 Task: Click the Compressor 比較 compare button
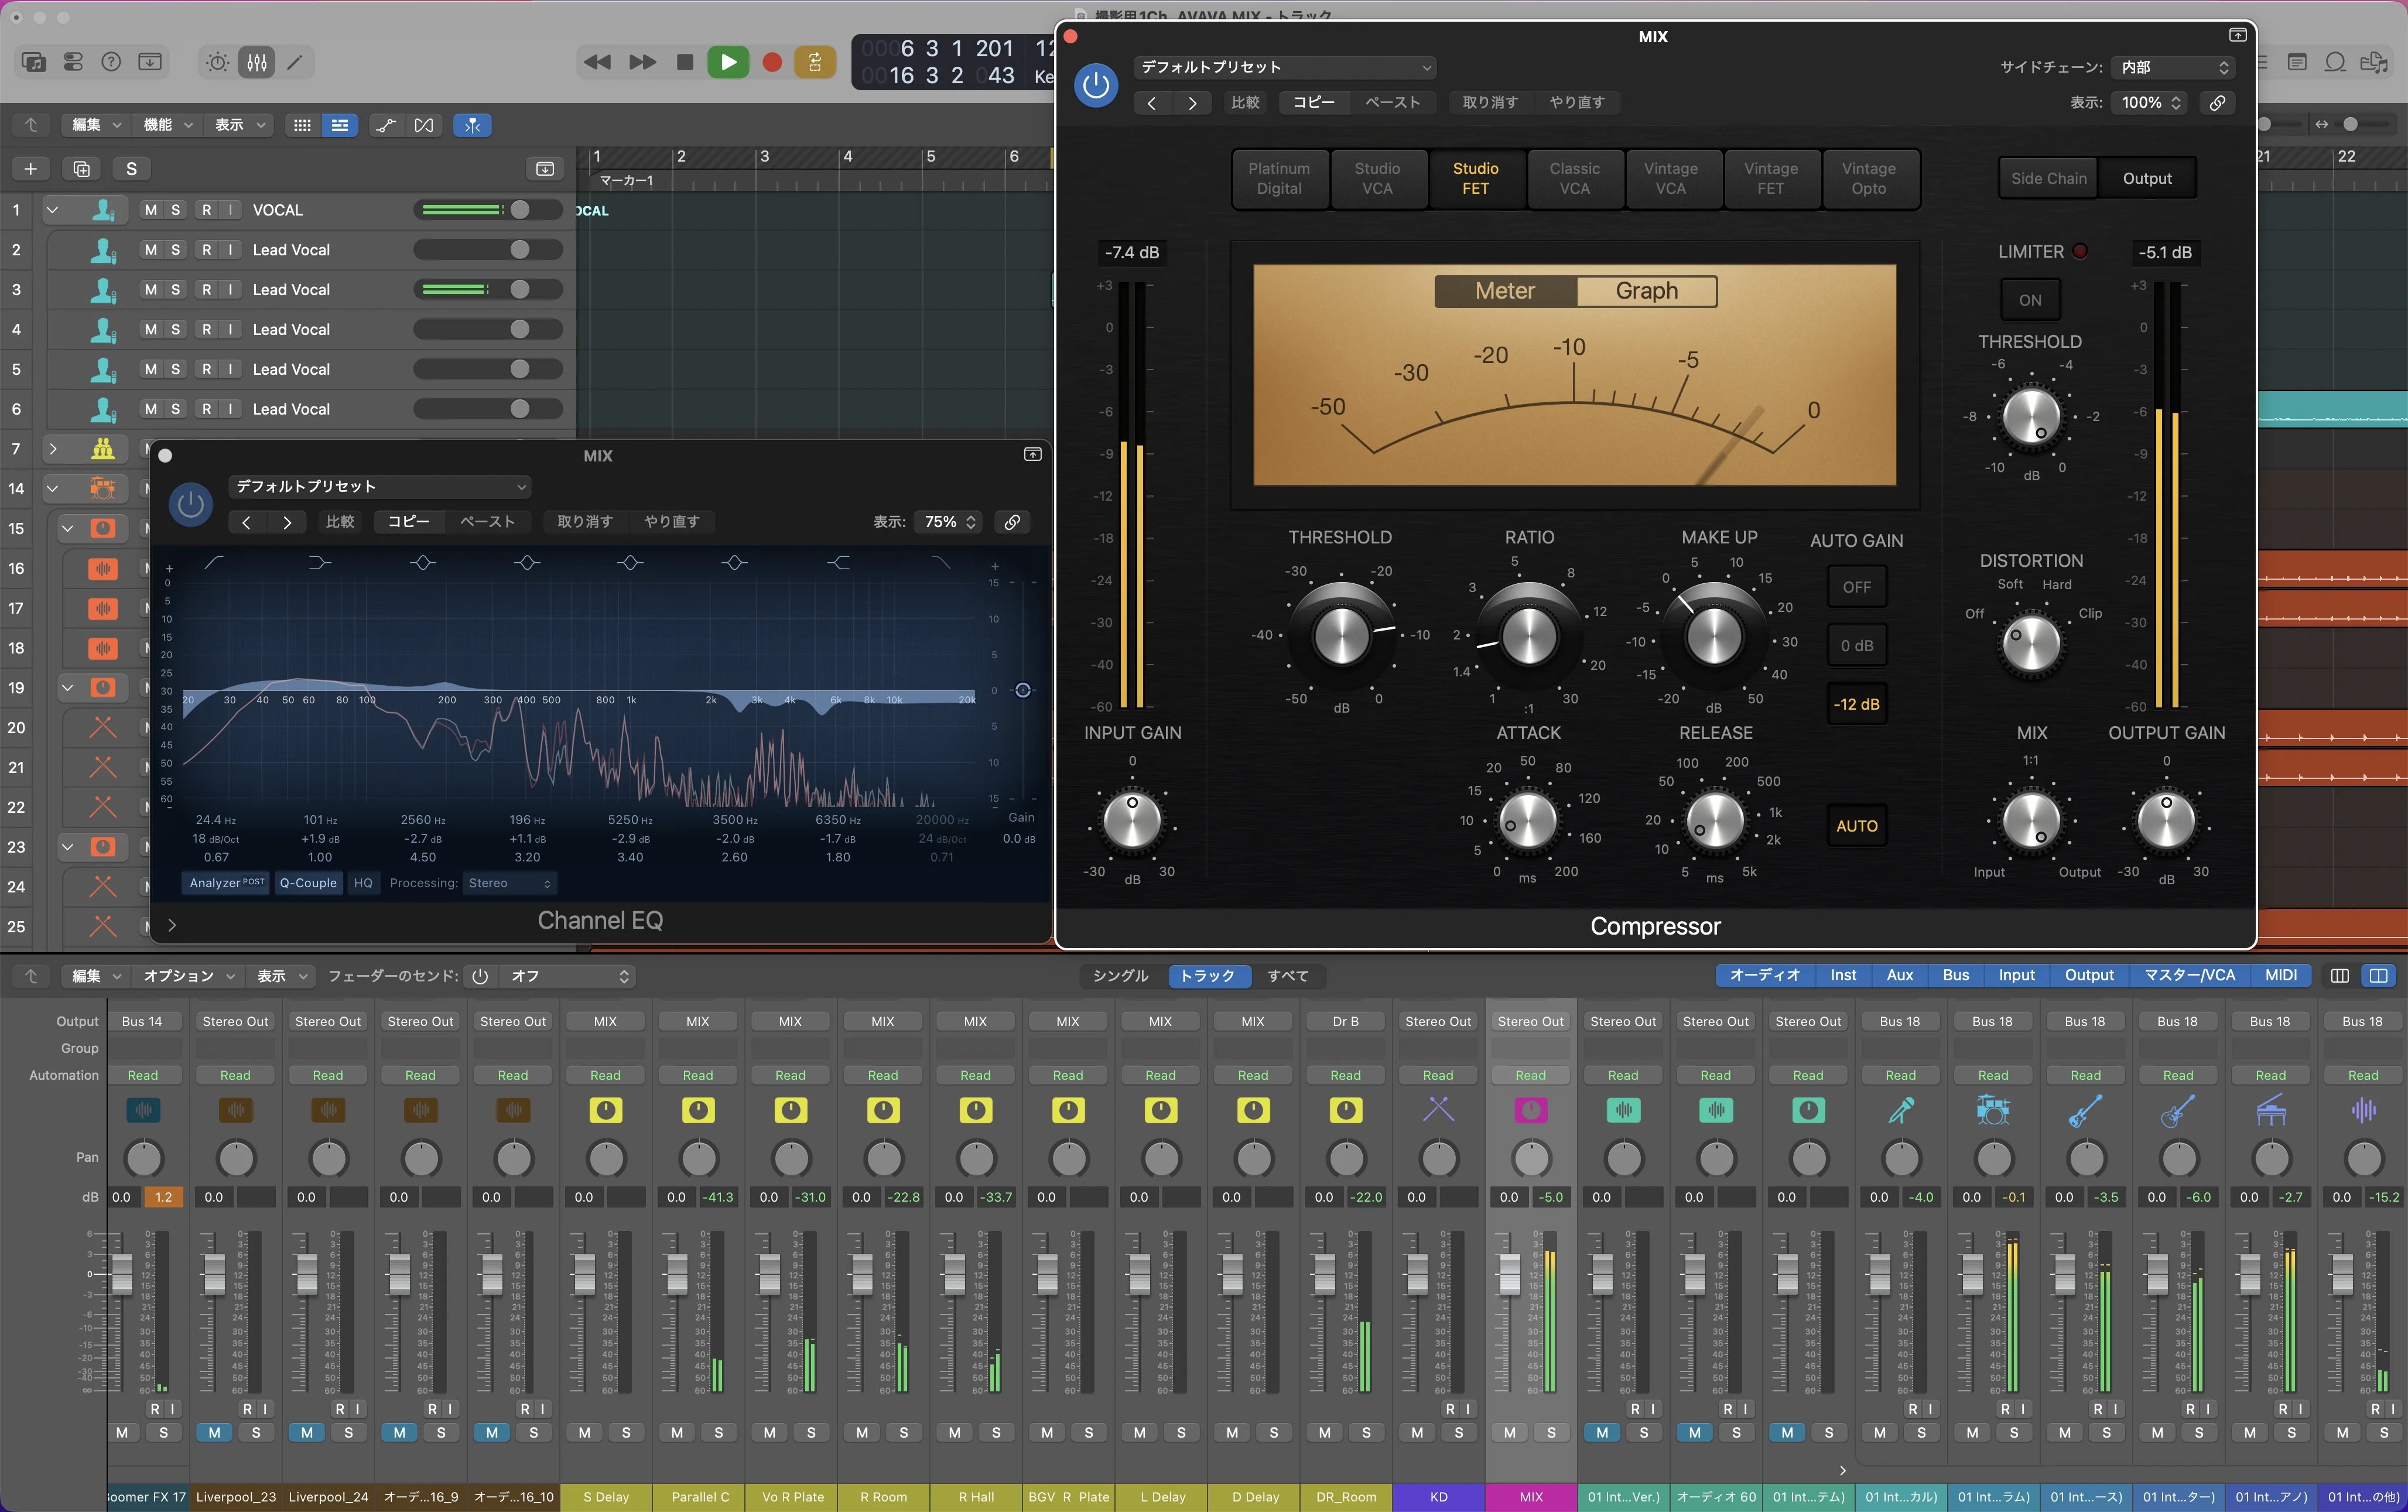tap(1245, 103)
